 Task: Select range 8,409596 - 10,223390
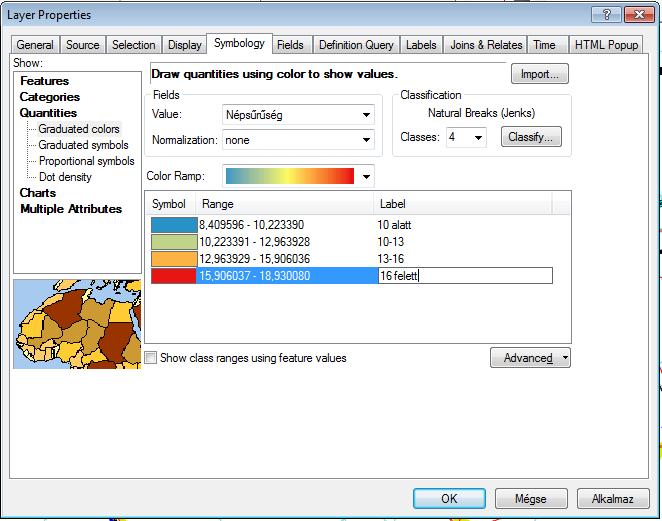(252, 225)
